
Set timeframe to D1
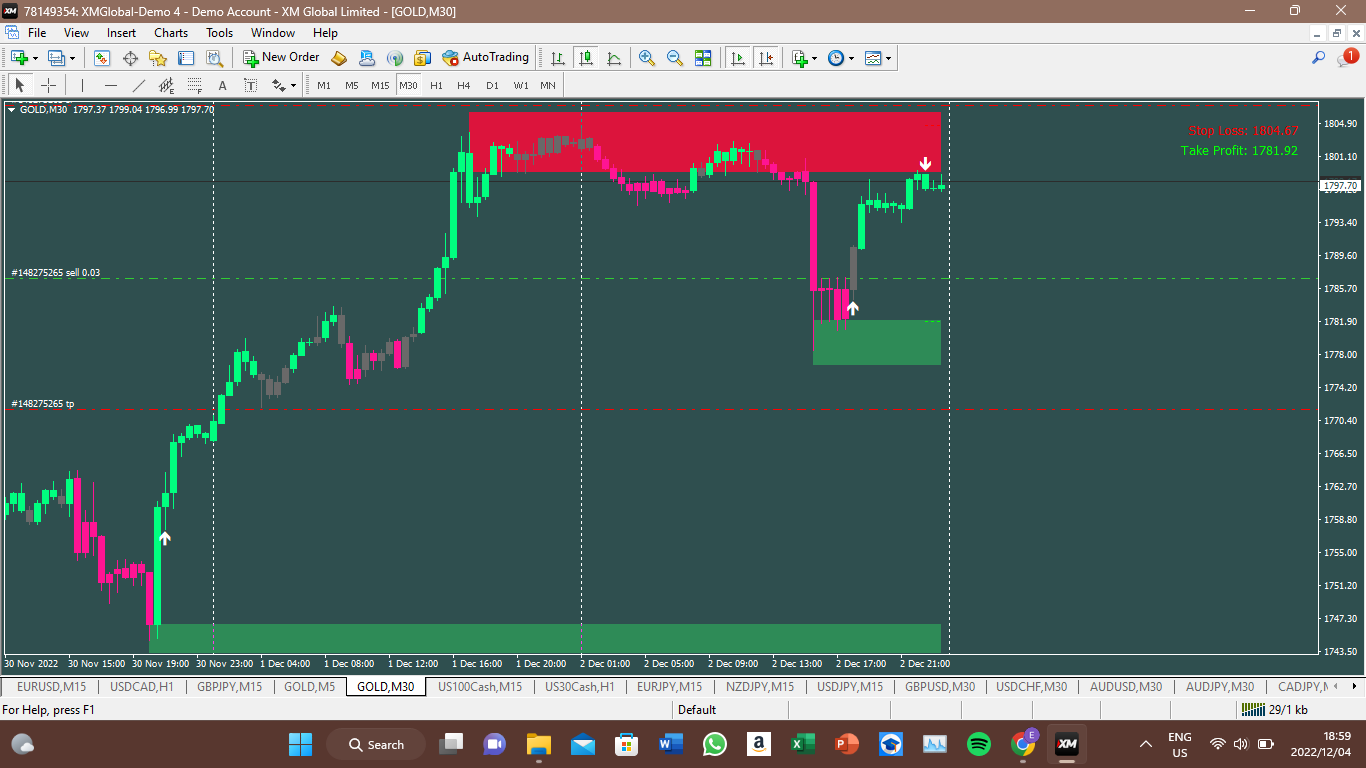tap(492, 85)
